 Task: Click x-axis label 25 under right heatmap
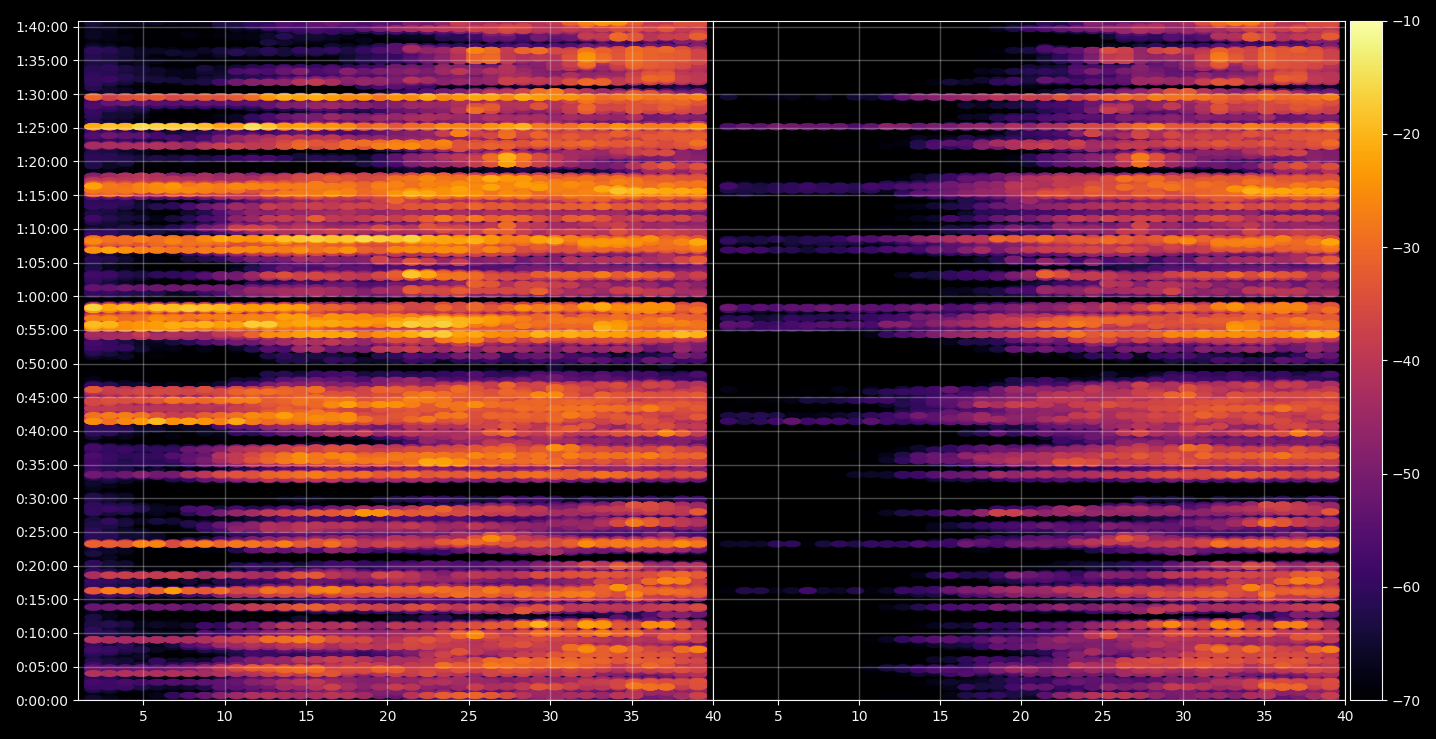1103,717
